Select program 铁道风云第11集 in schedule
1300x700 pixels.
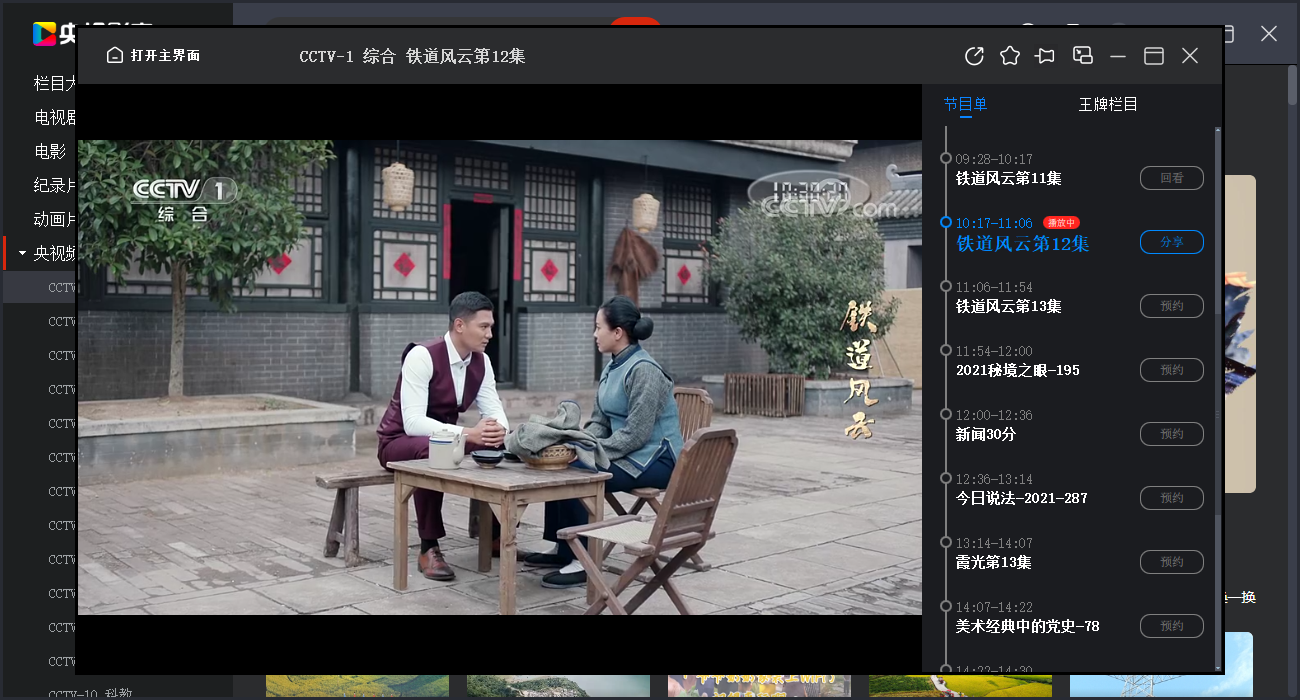click(x=1009, y=179)
